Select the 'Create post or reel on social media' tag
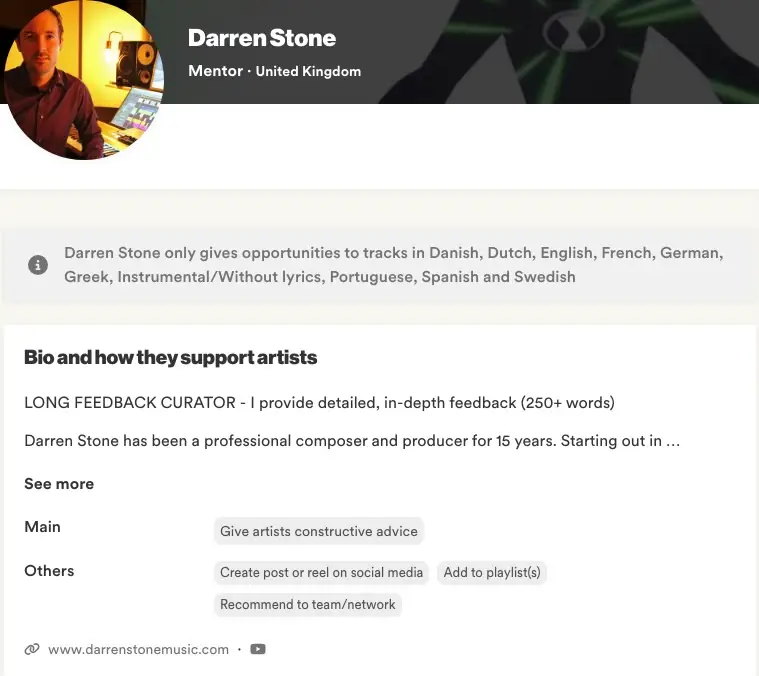This screenshot has width=759, height=676. [x=322, y=573]
